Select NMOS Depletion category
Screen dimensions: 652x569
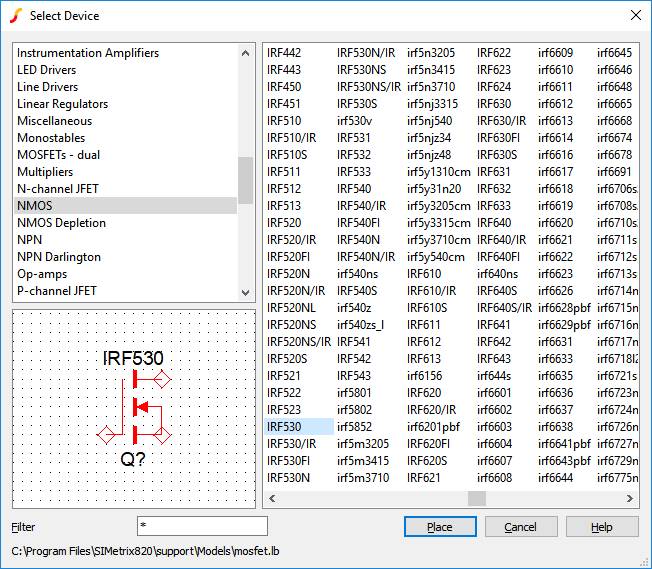click(61, 223)
